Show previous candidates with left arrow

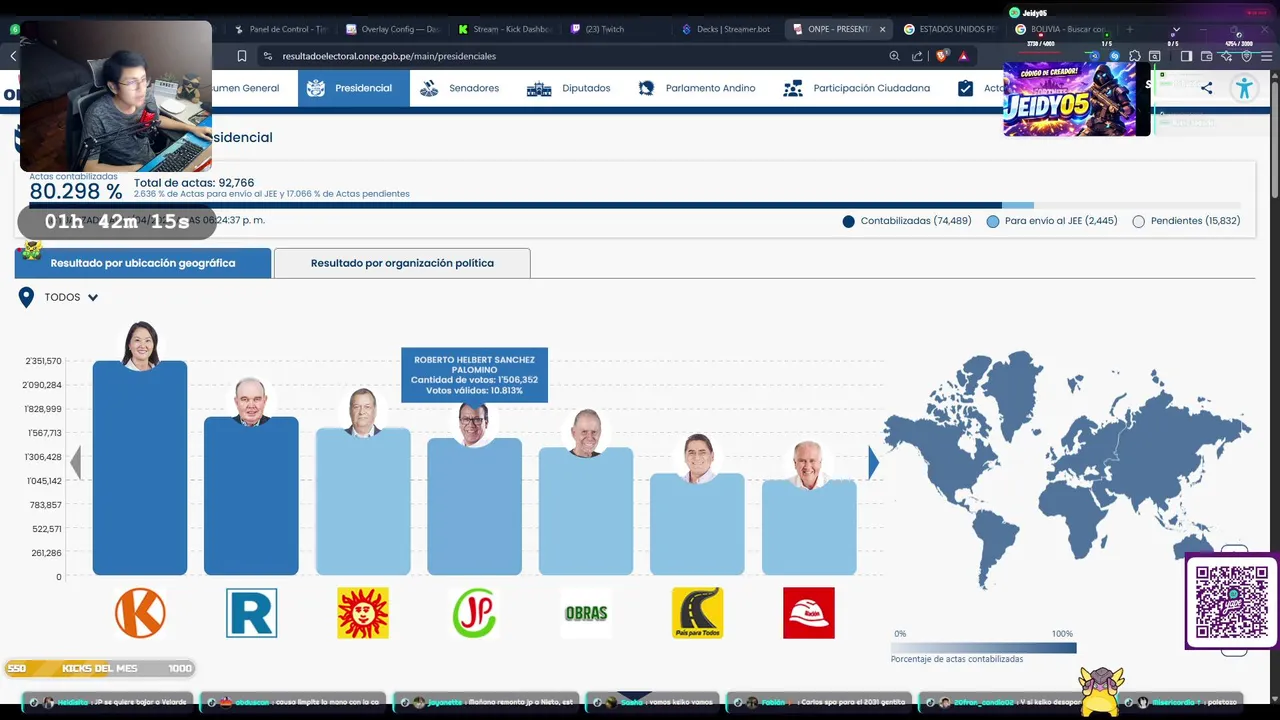[x=75, y=462]
